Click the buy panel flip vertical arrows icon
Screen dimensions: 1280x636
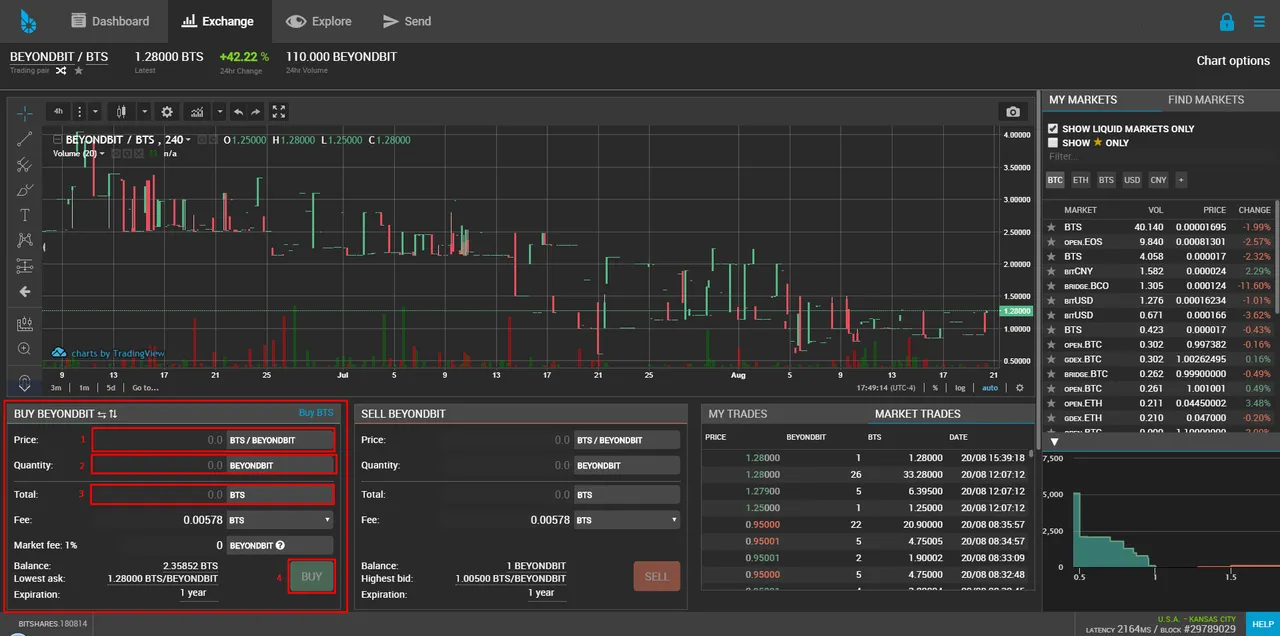(113, 414)
